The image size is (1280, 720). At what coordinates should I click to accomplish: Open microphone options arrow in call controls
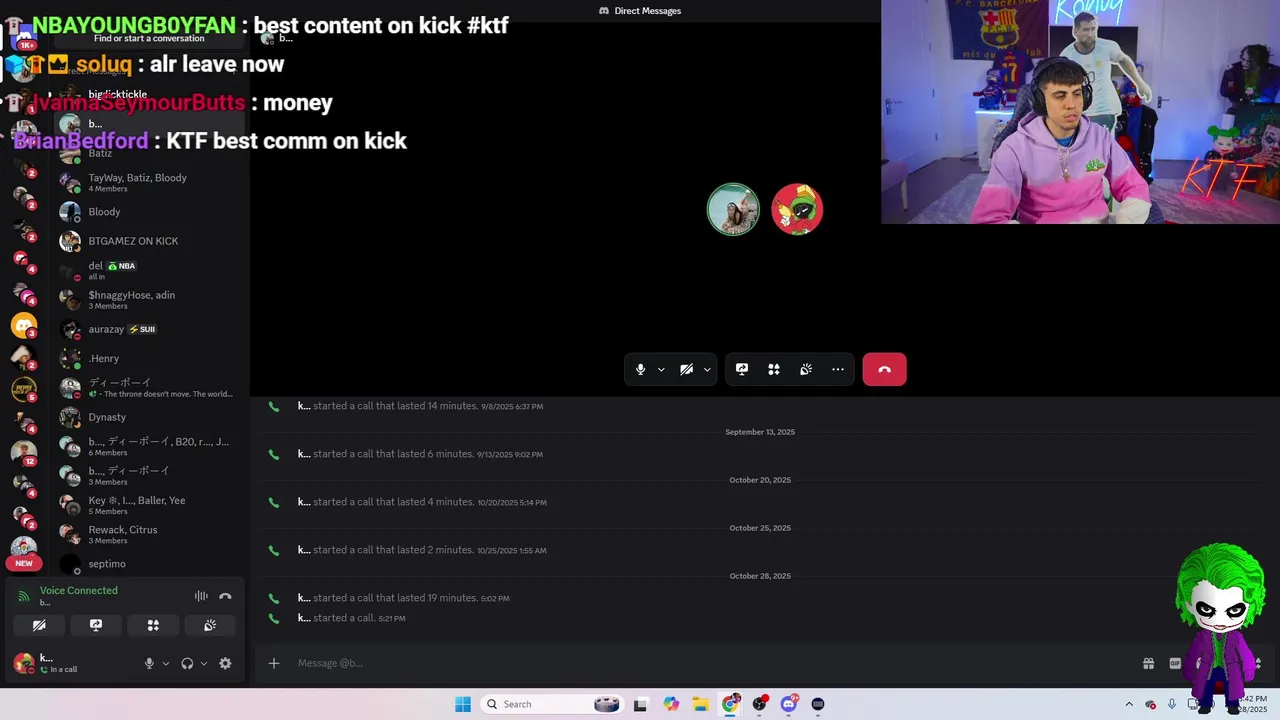(x=661, y=369)
